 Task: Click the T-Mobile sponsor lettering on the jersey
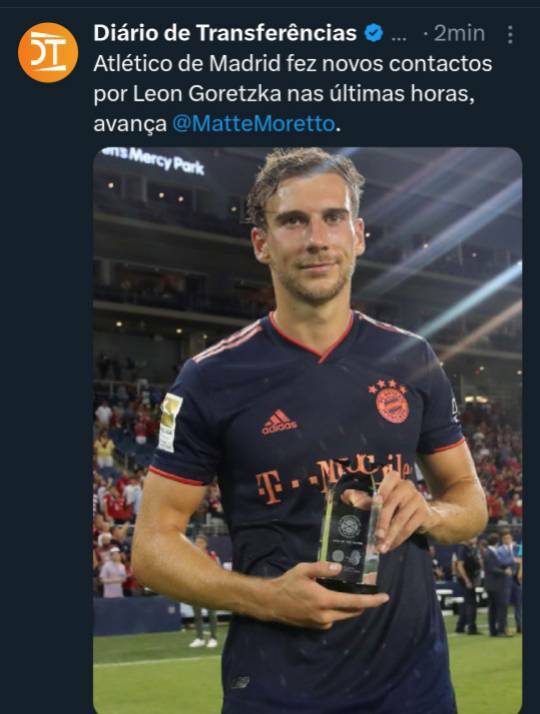click(x=334, y=479)
